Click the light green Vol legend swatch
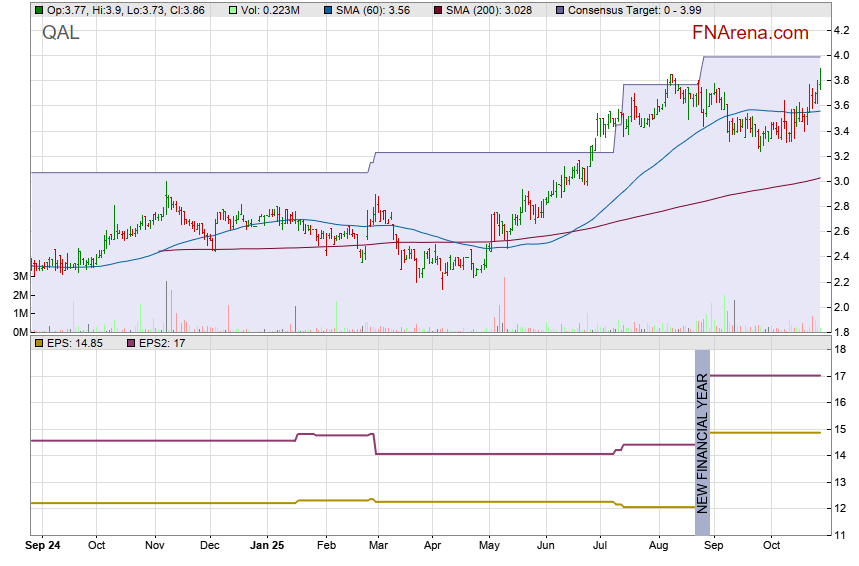 tap(232, 9)
